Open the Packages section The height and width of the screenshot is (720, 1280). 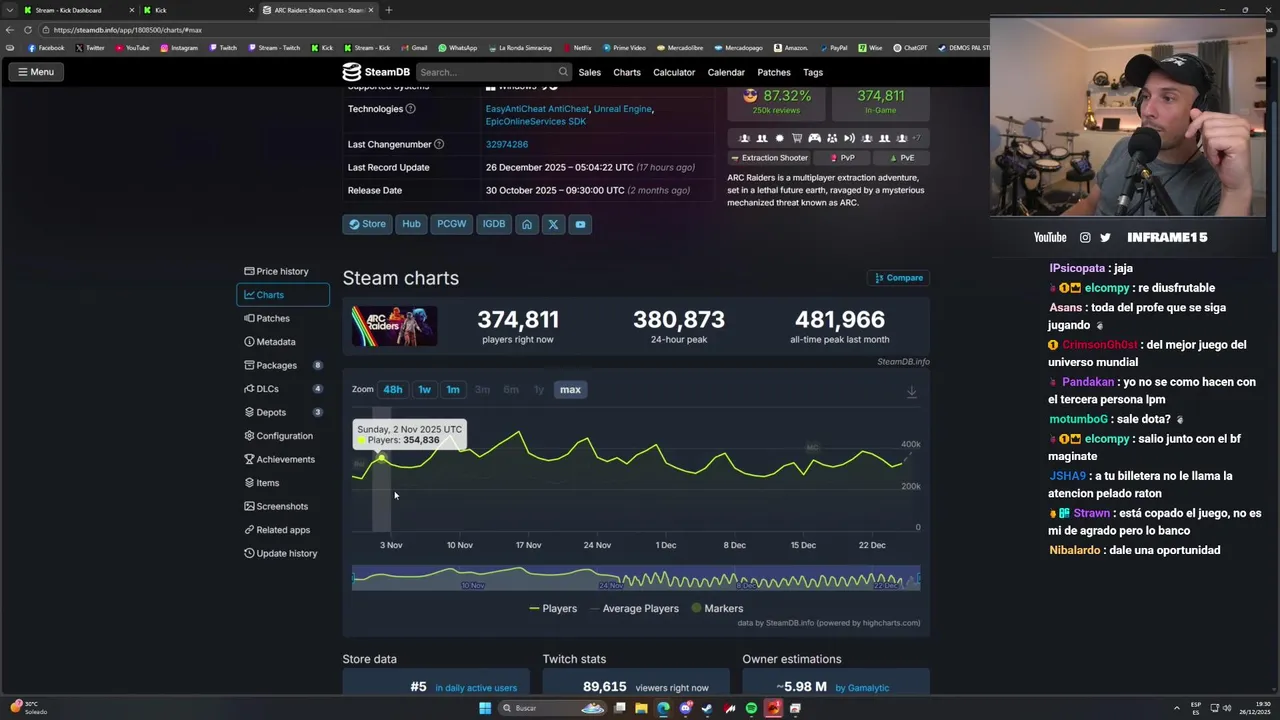(283, 365)
